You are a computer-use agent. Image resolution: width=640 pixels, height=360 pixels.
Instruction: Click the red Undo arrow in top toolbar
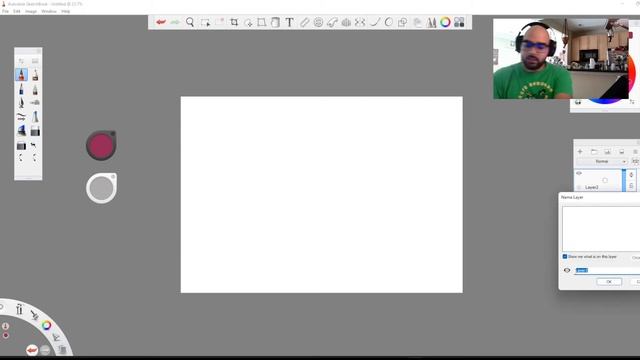[161, 22]
